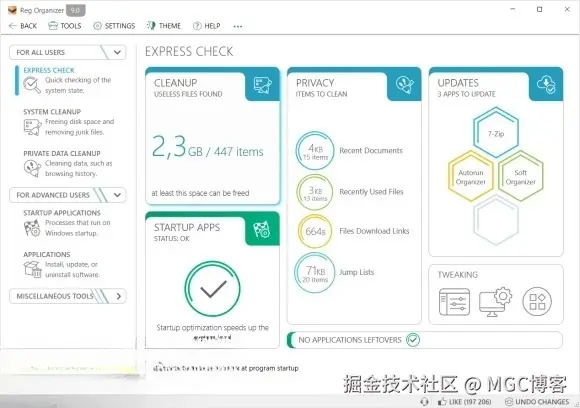Open the HELP menu
Image resolution: width=580 pixels, height=408 pixels.
(x=206, y=26)
